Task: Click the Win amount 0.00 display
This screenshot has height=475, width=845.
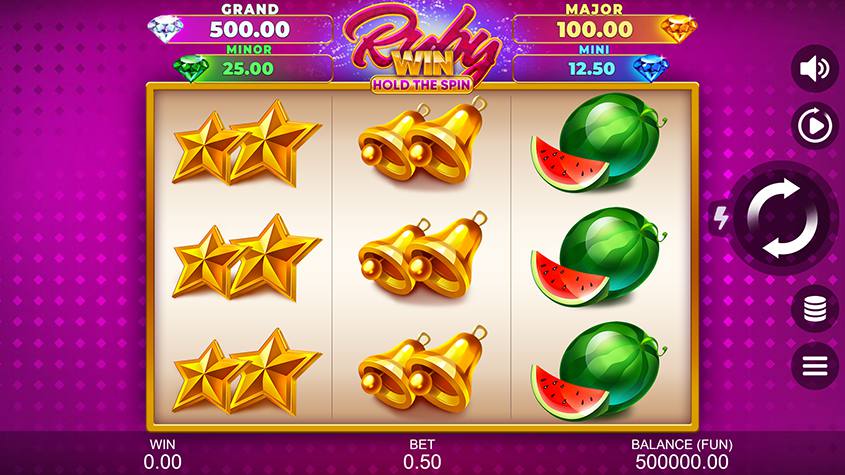Action: (162, 462)
